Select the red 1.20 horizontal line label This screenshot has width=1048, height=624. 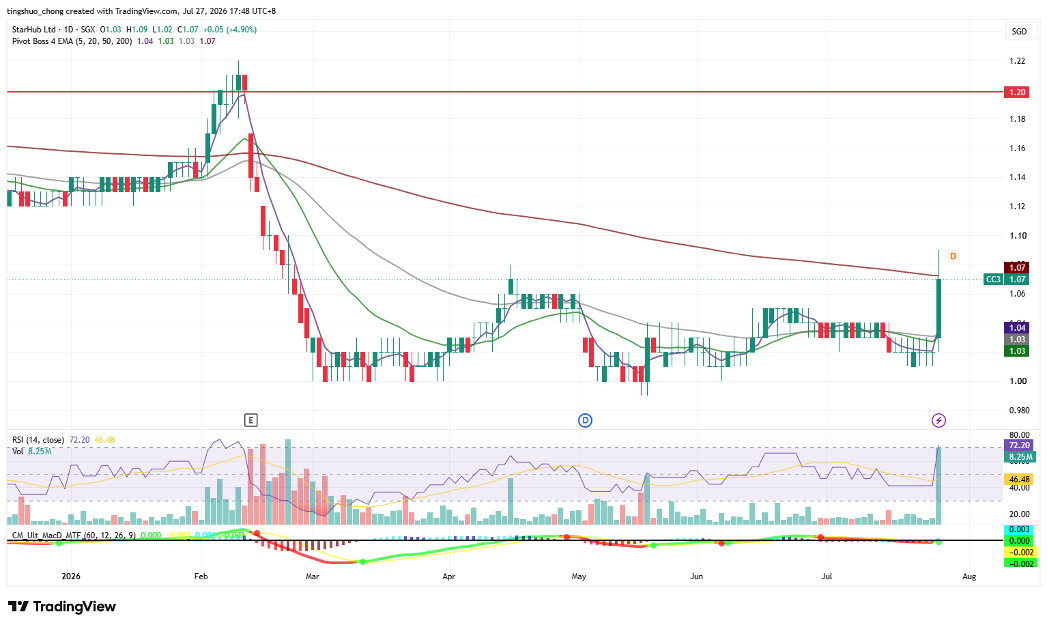1017,92
